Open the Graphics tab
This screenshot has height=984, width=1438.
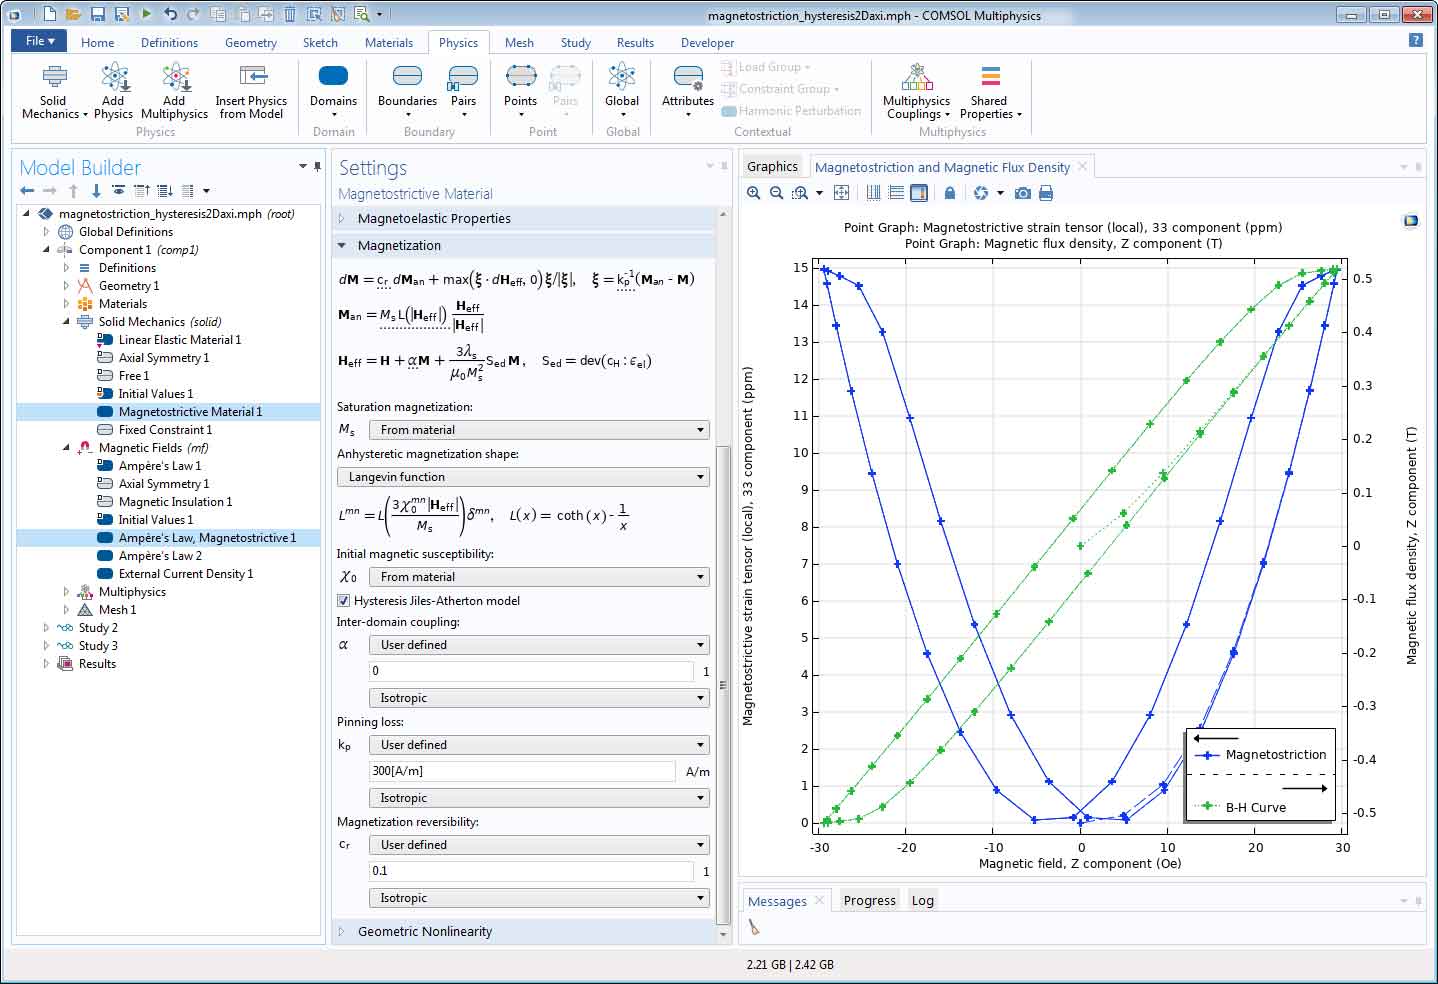pyautogui.click(x=772, y=167)
